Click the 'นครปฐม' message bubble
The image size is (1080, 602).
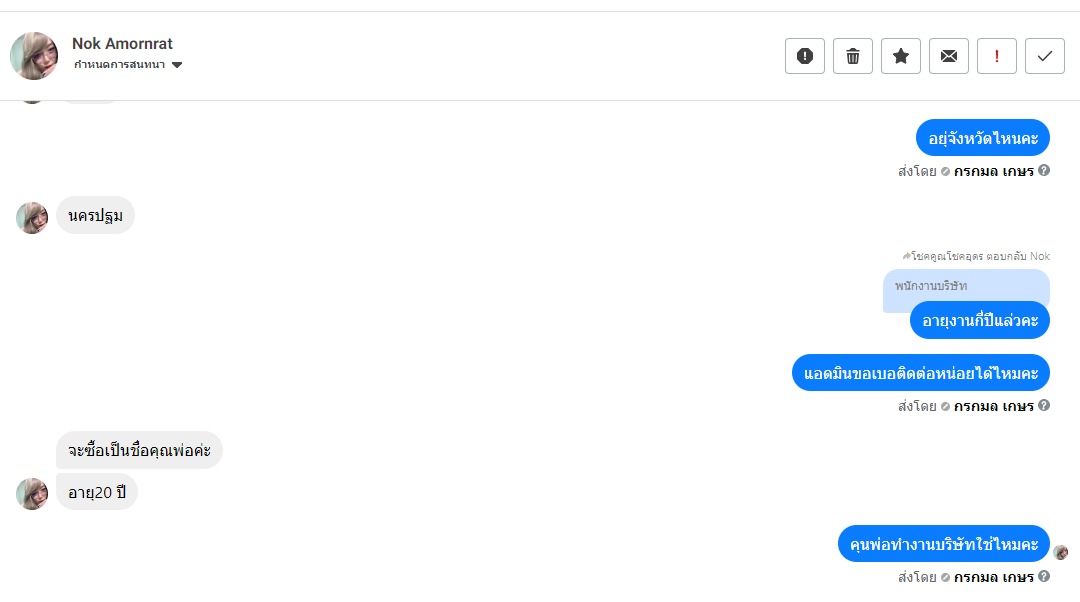[x=95, y=215]
